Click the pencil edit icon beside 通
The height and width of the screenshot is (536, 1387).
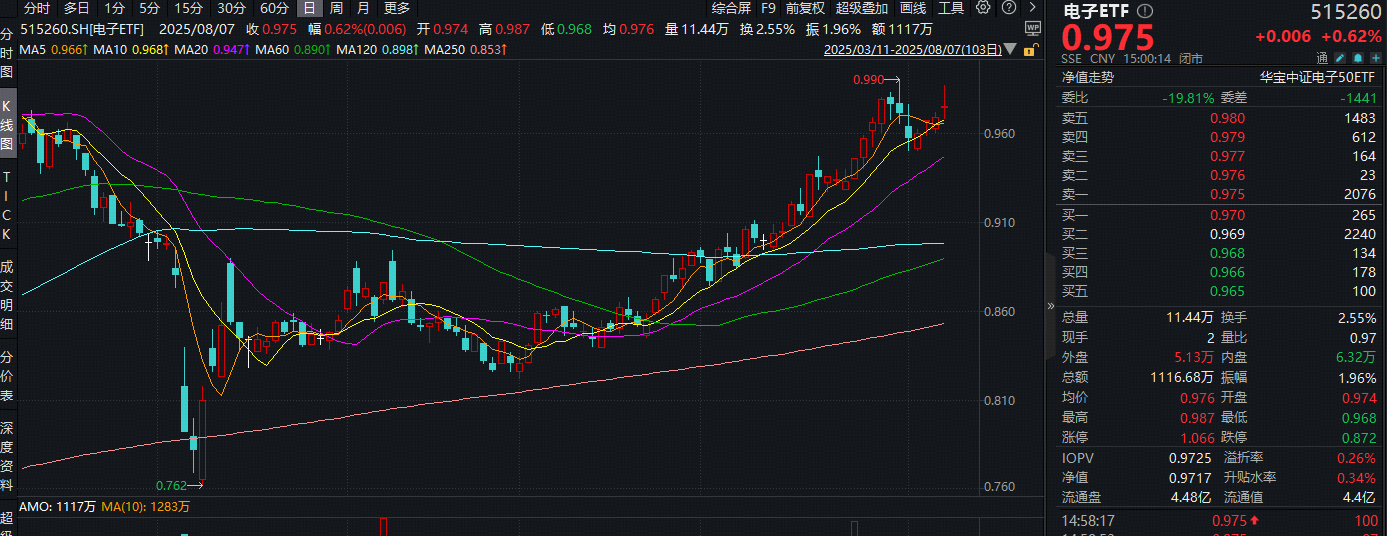(x=1342, y=58)
